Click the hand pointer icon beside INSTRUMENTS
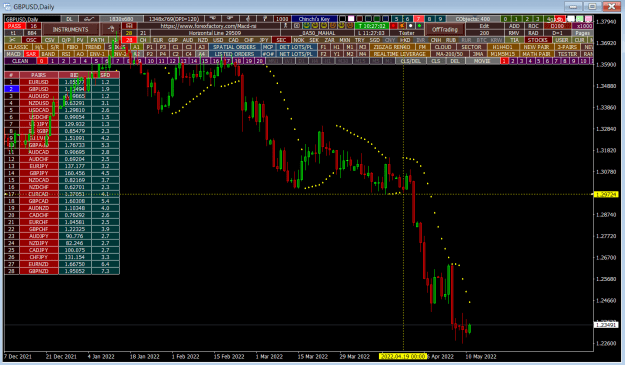Viewport: 625px width, 365px height. pos(112,29)
